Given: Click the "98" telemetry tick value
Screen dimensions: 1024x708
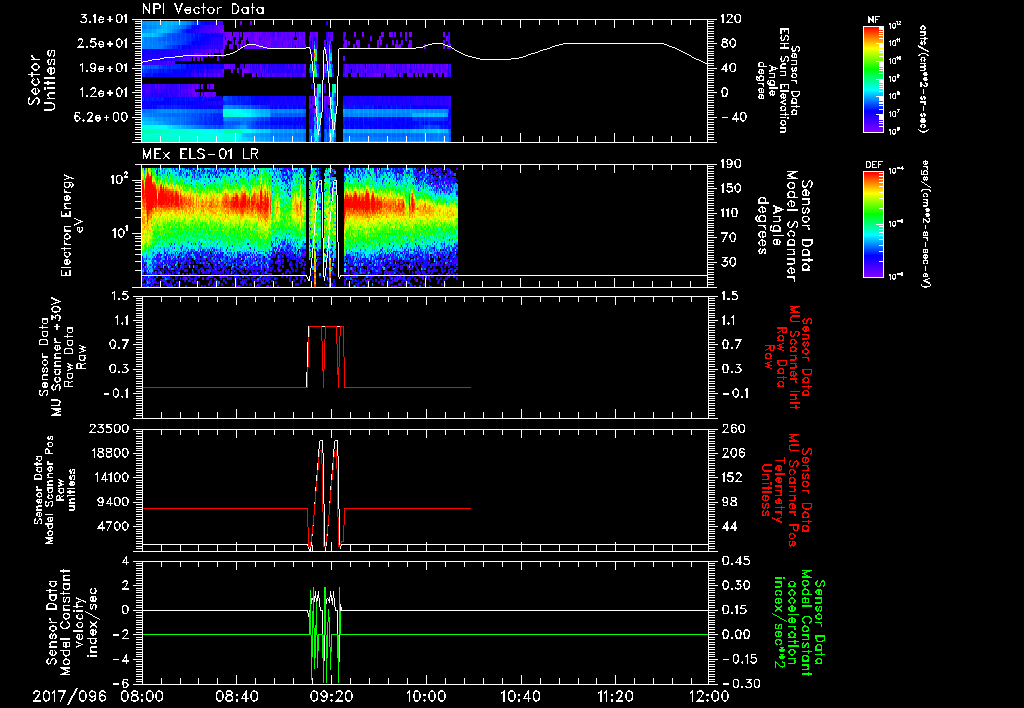Looking at the screenshot, I should 728,502.
